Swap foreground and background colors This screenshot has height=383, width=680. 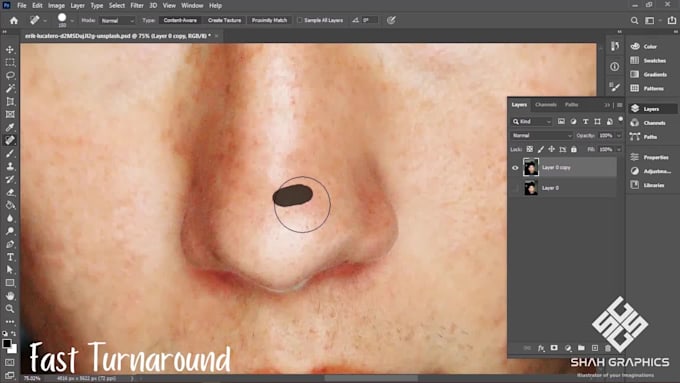[13, 334]
